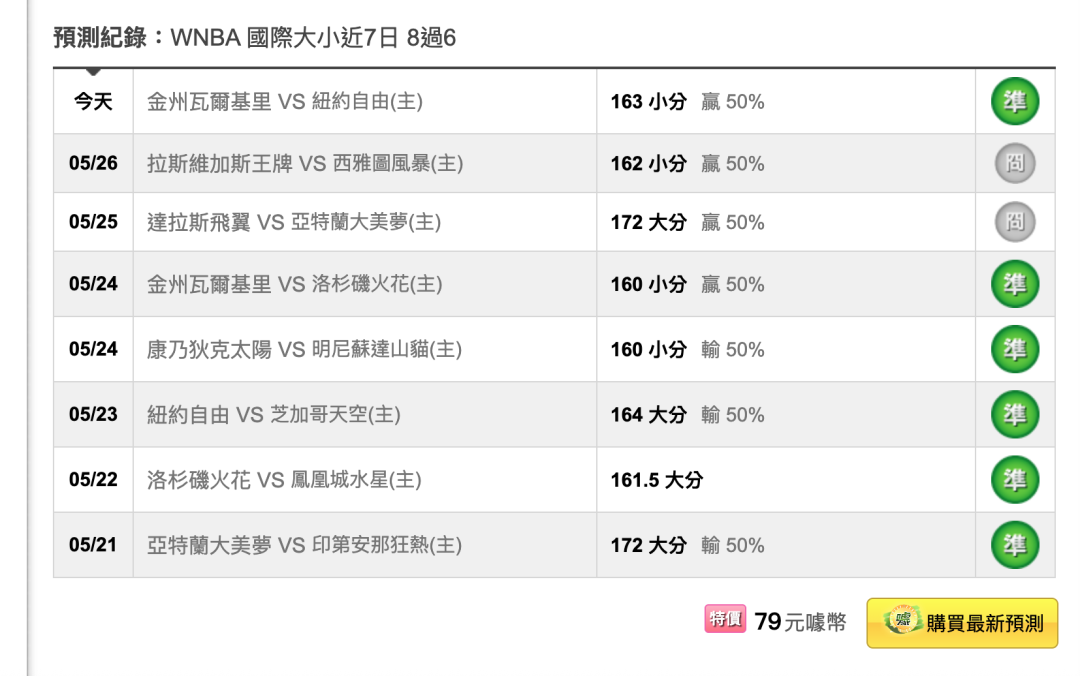Click the green 準 badge in today's row
Screen dimensions: 1080x676
click(x=1015, y=101)
